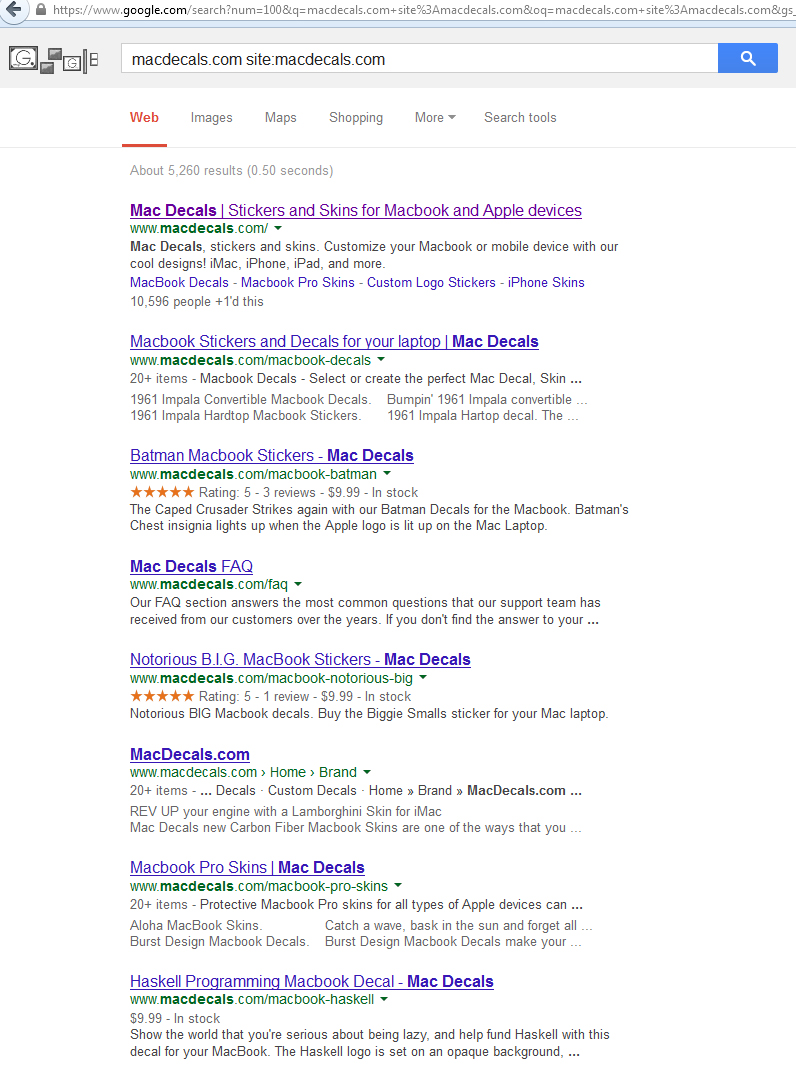Open the More search options menu
The width and height of the screenshot is (796, 1065).
(x=435, y=118)
